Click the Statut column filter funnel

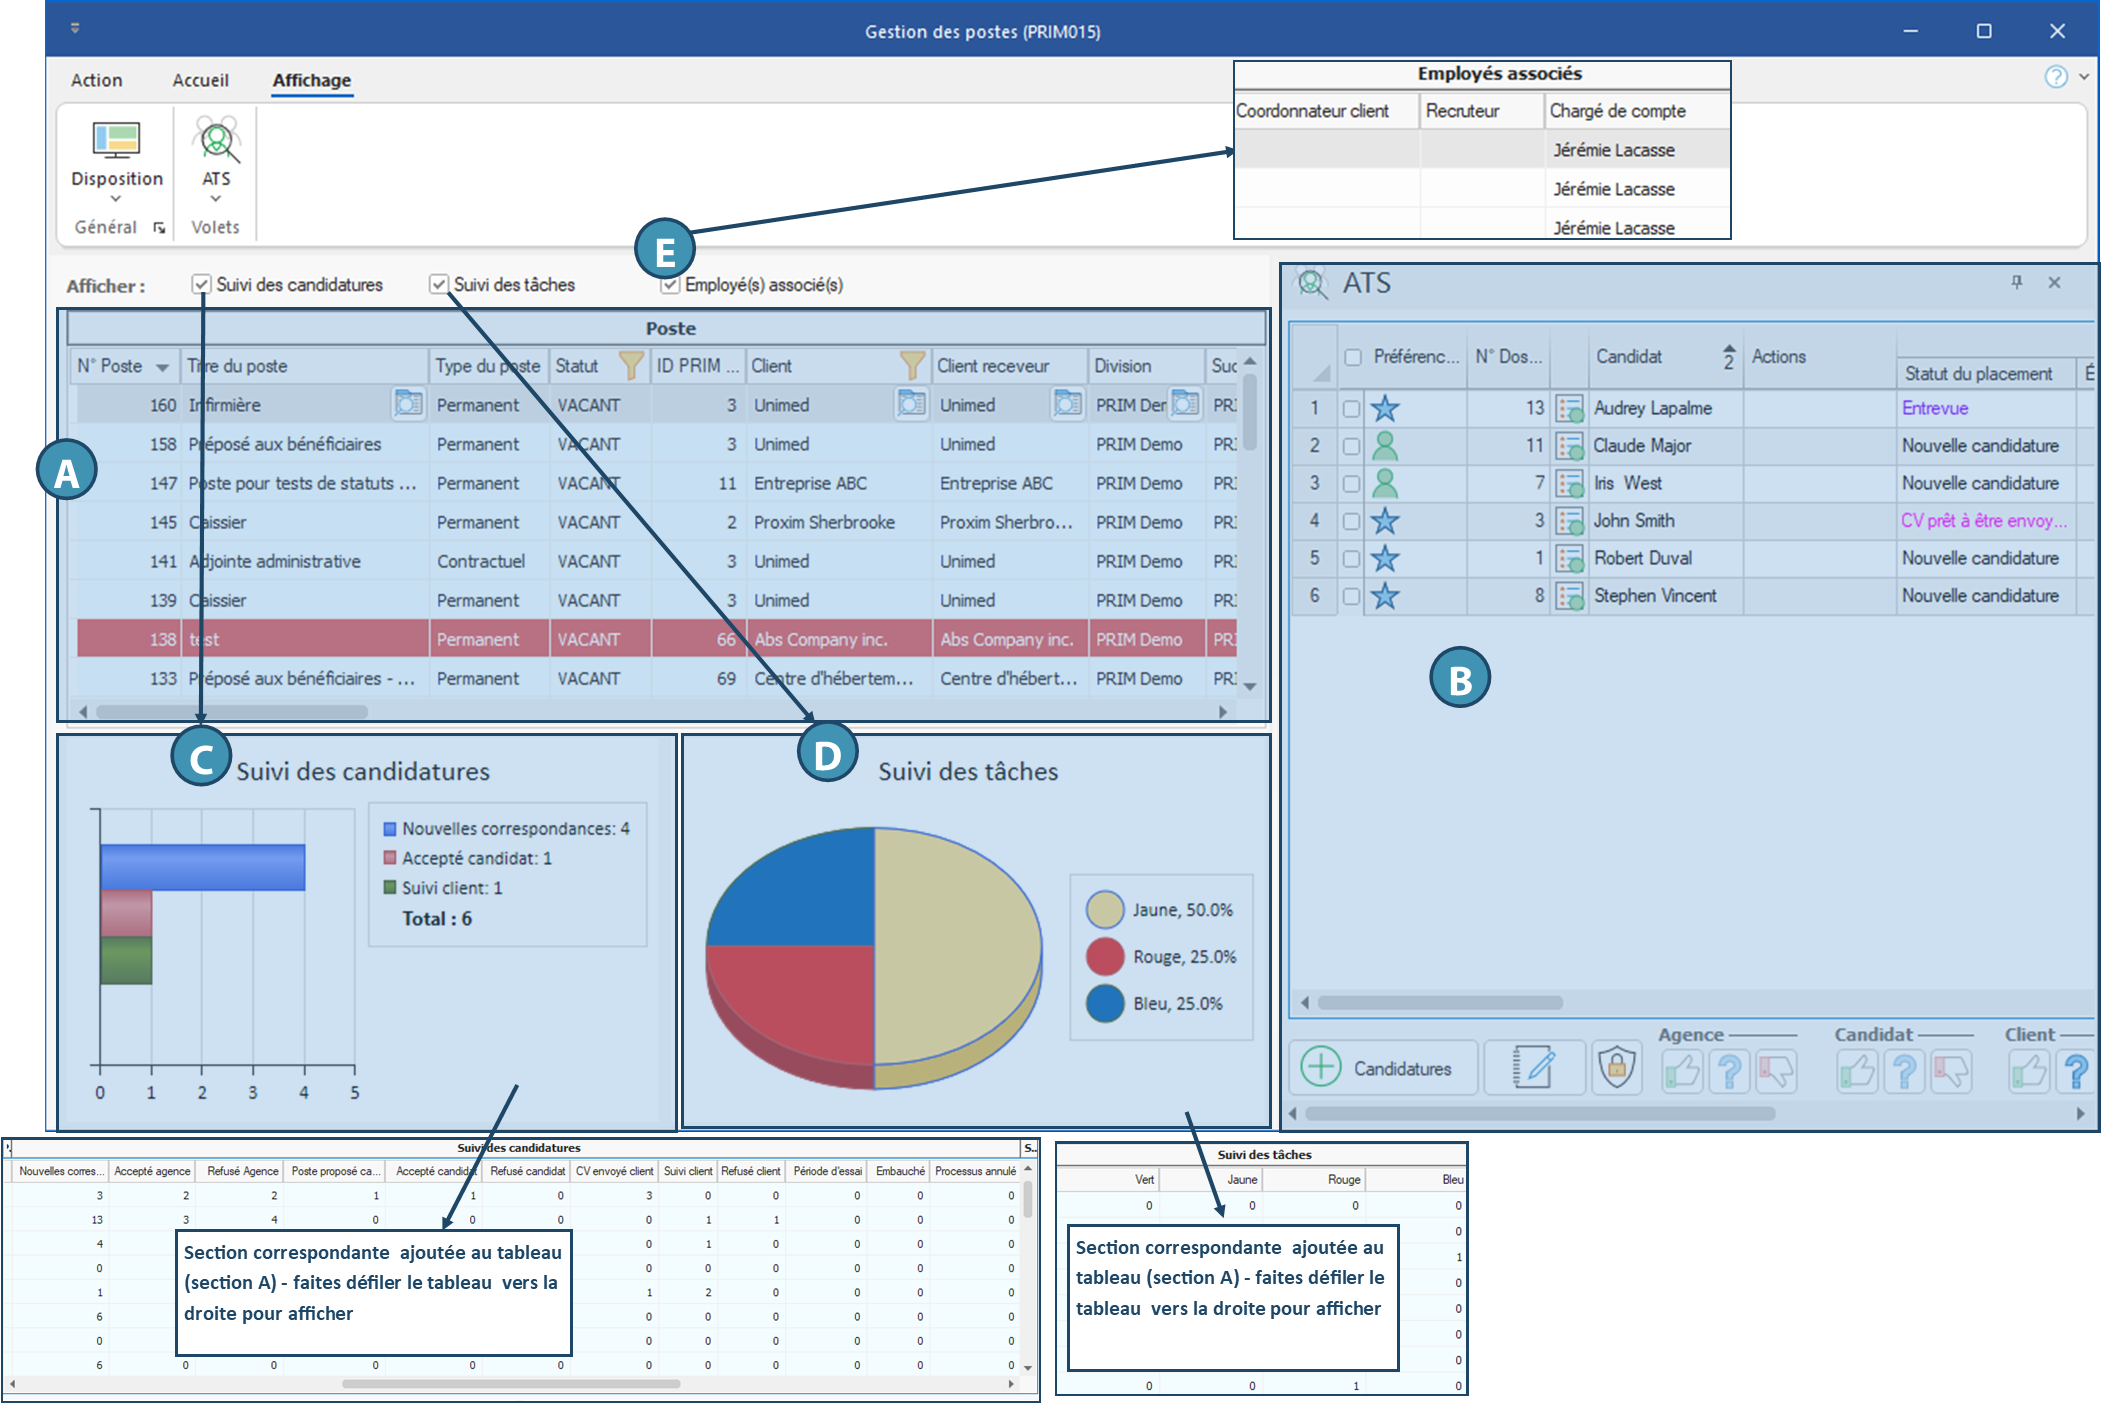coord(630,366)
